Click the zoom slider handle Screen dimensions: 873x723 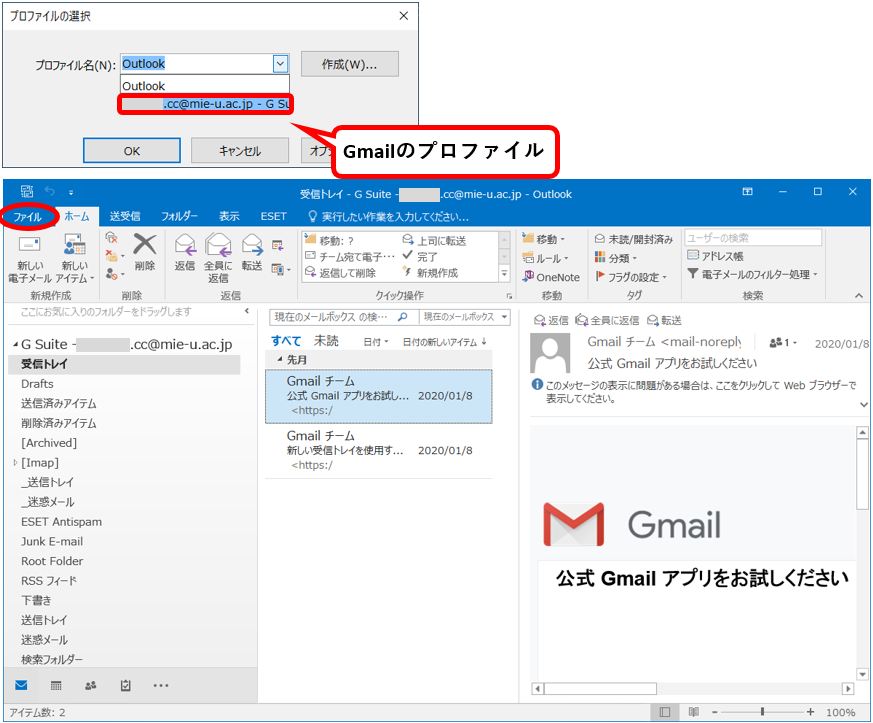tap(762, 712)
